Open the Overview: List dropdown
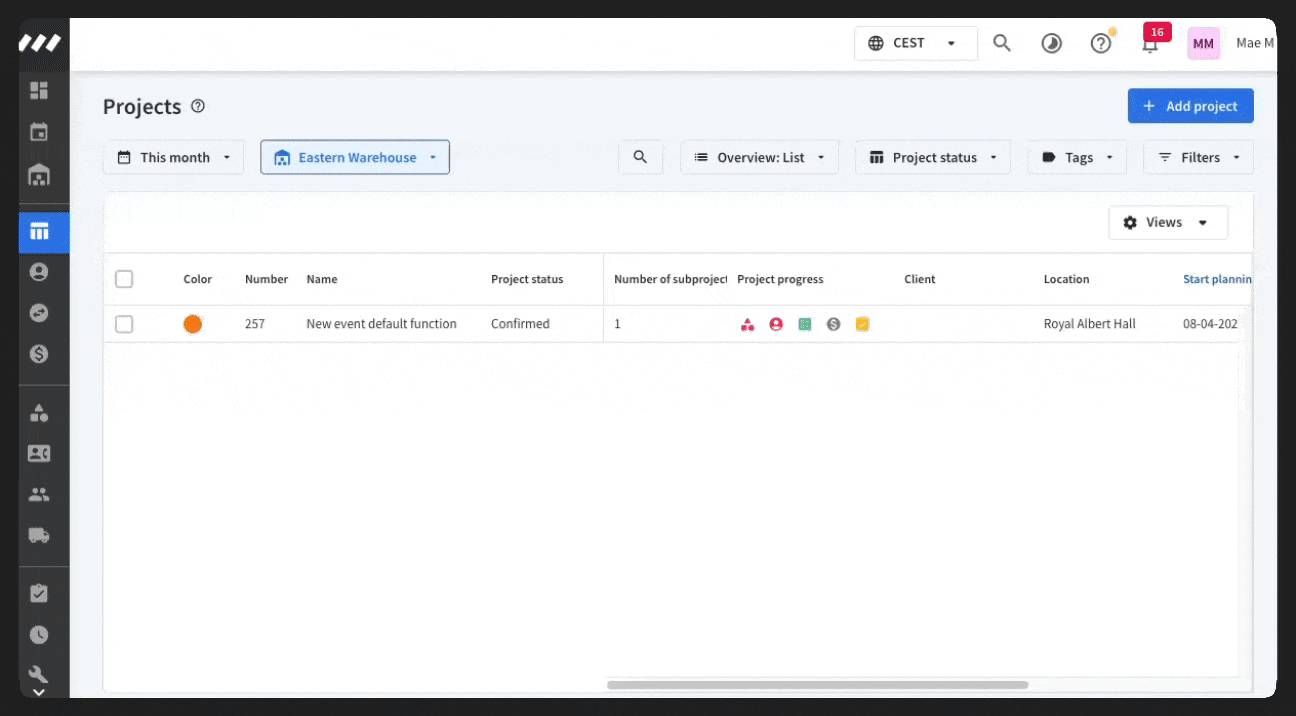 (x=759, y=157)
